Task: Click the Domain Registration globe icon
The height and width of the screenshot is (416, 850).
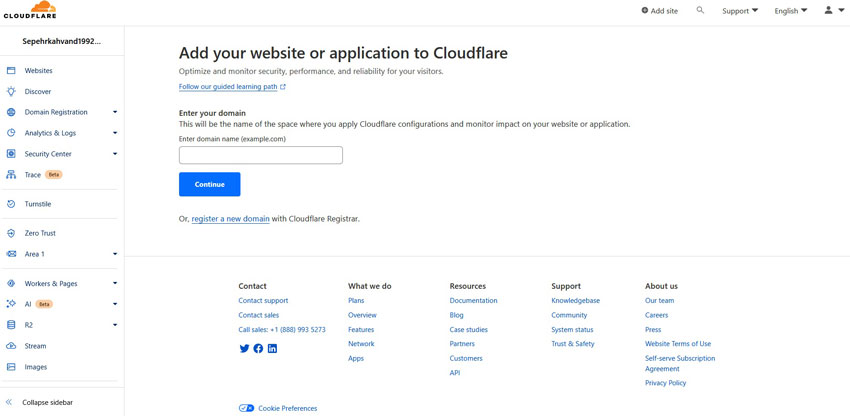Action: [11, 112]
